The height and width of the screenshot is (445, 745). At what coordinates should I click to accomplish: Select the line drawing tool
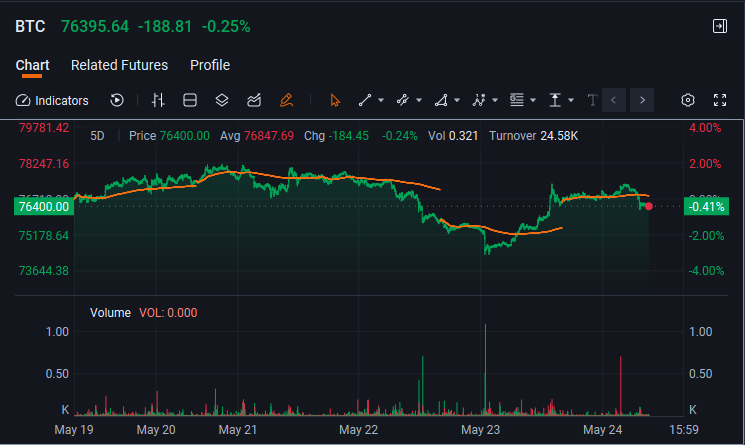[365, 100]
